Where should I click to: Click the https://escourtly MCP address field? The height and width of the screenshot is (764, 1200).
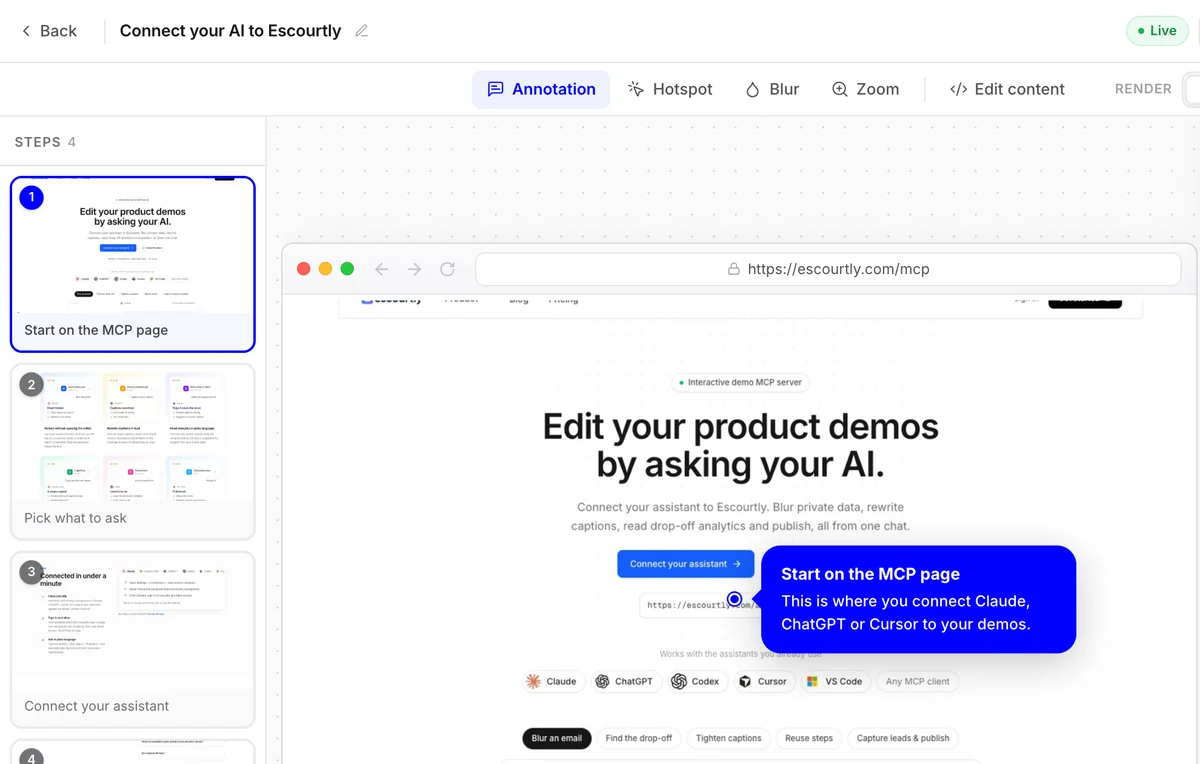[698, 605]
